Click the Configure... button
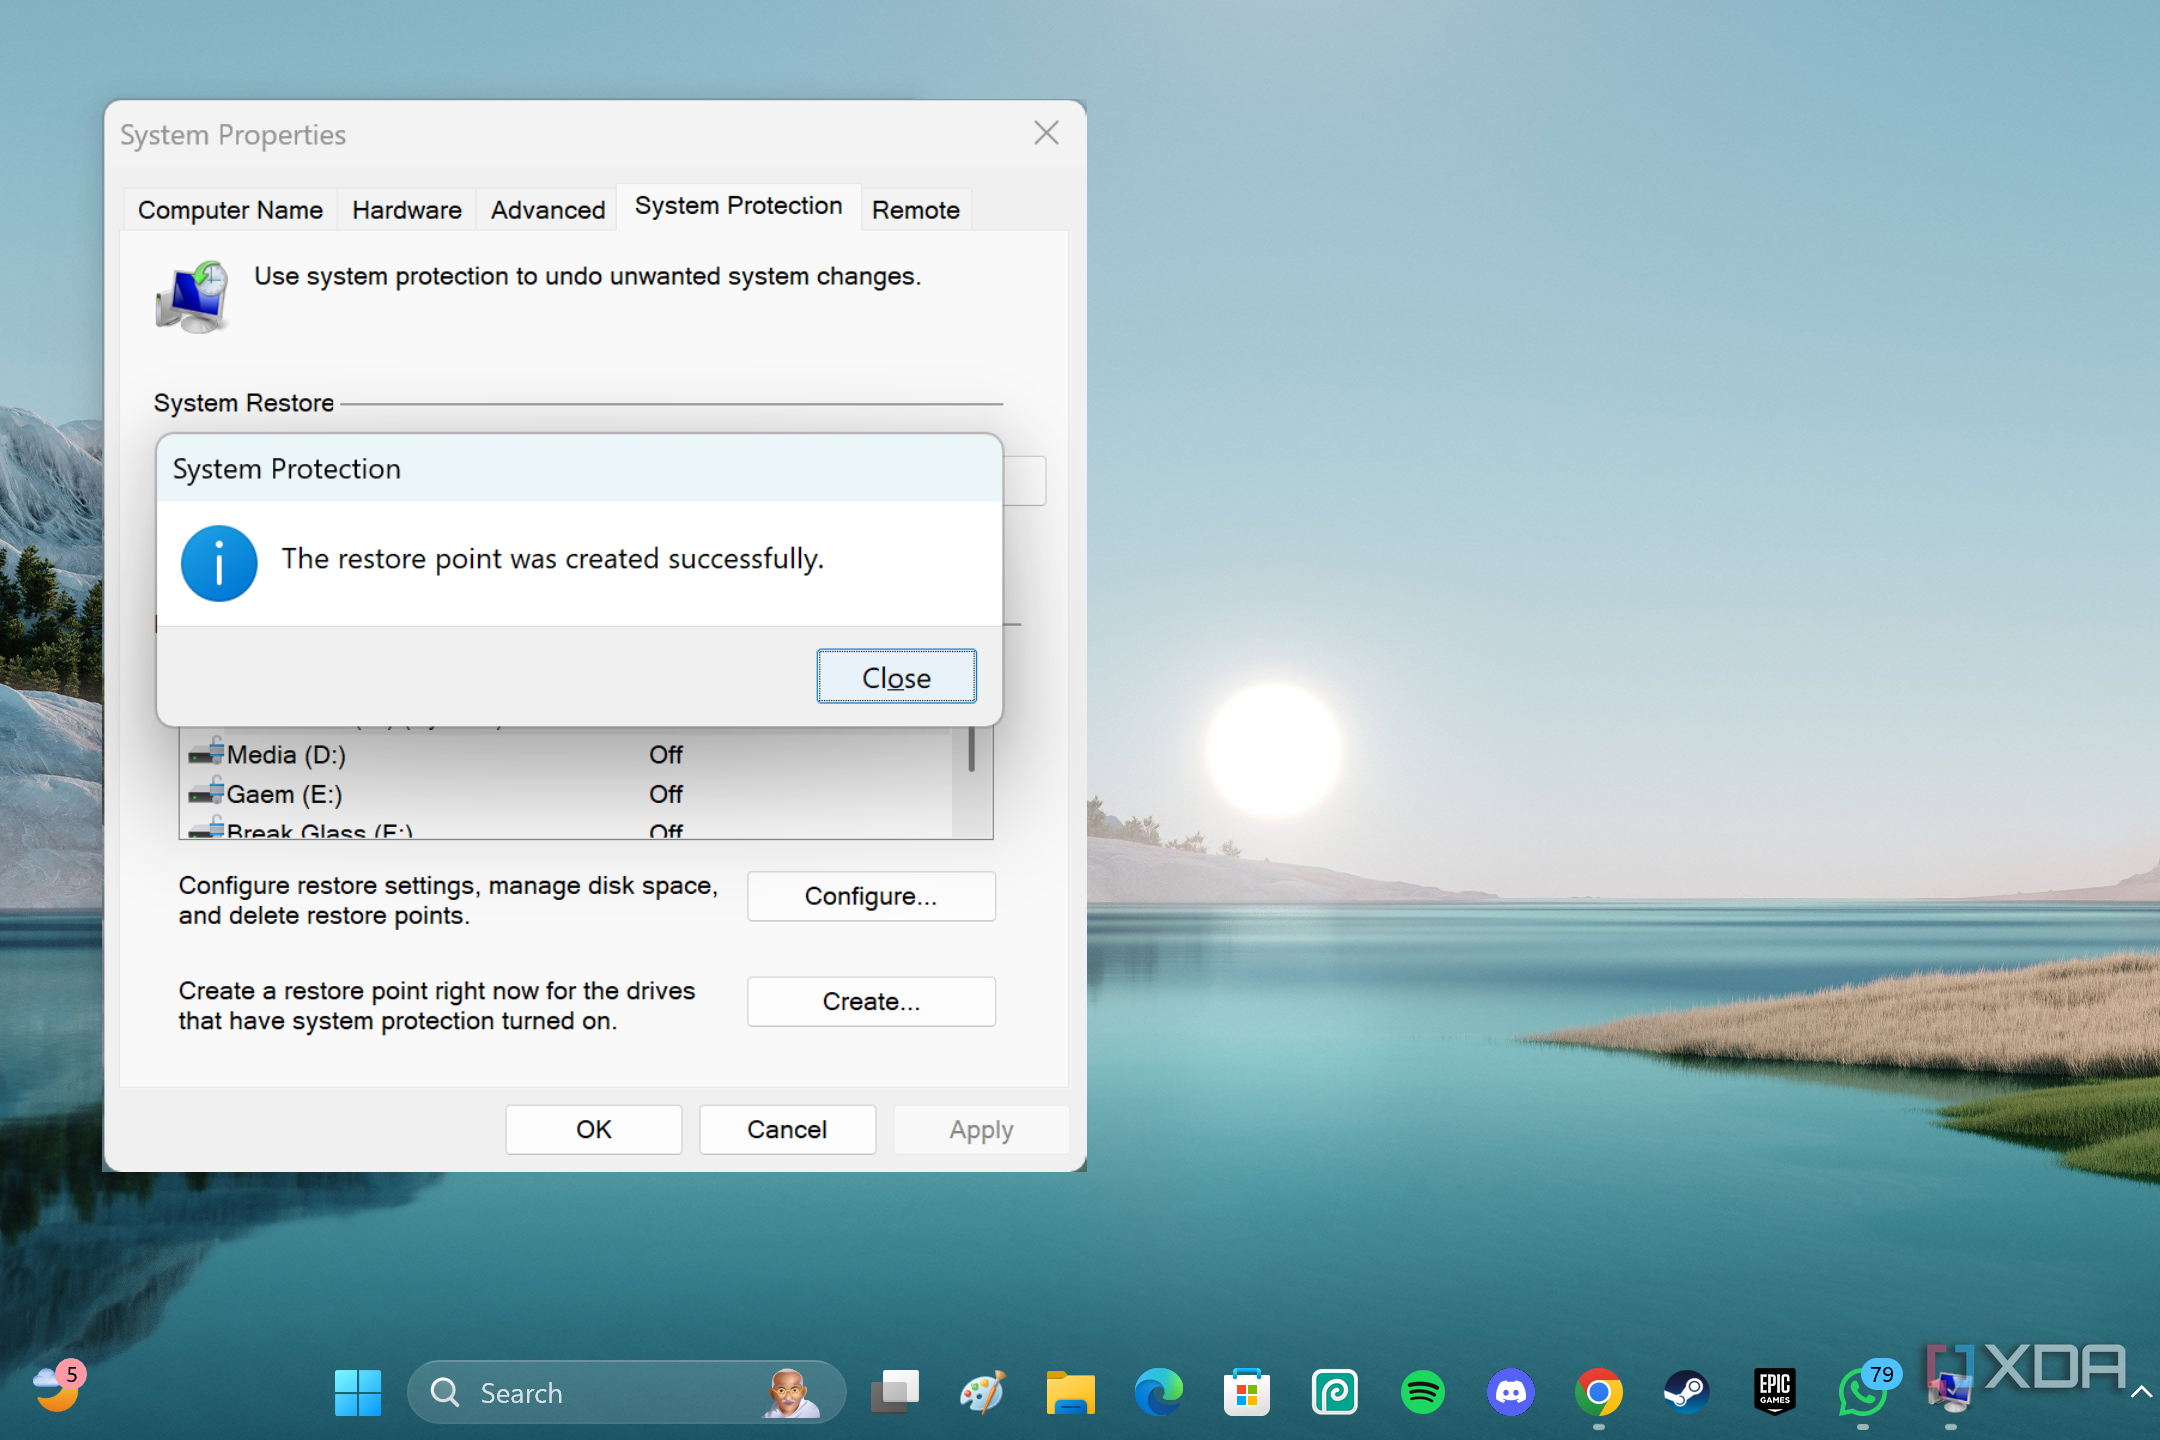The width and height of the screenshot is (2160, 1440). click(871, 896)
